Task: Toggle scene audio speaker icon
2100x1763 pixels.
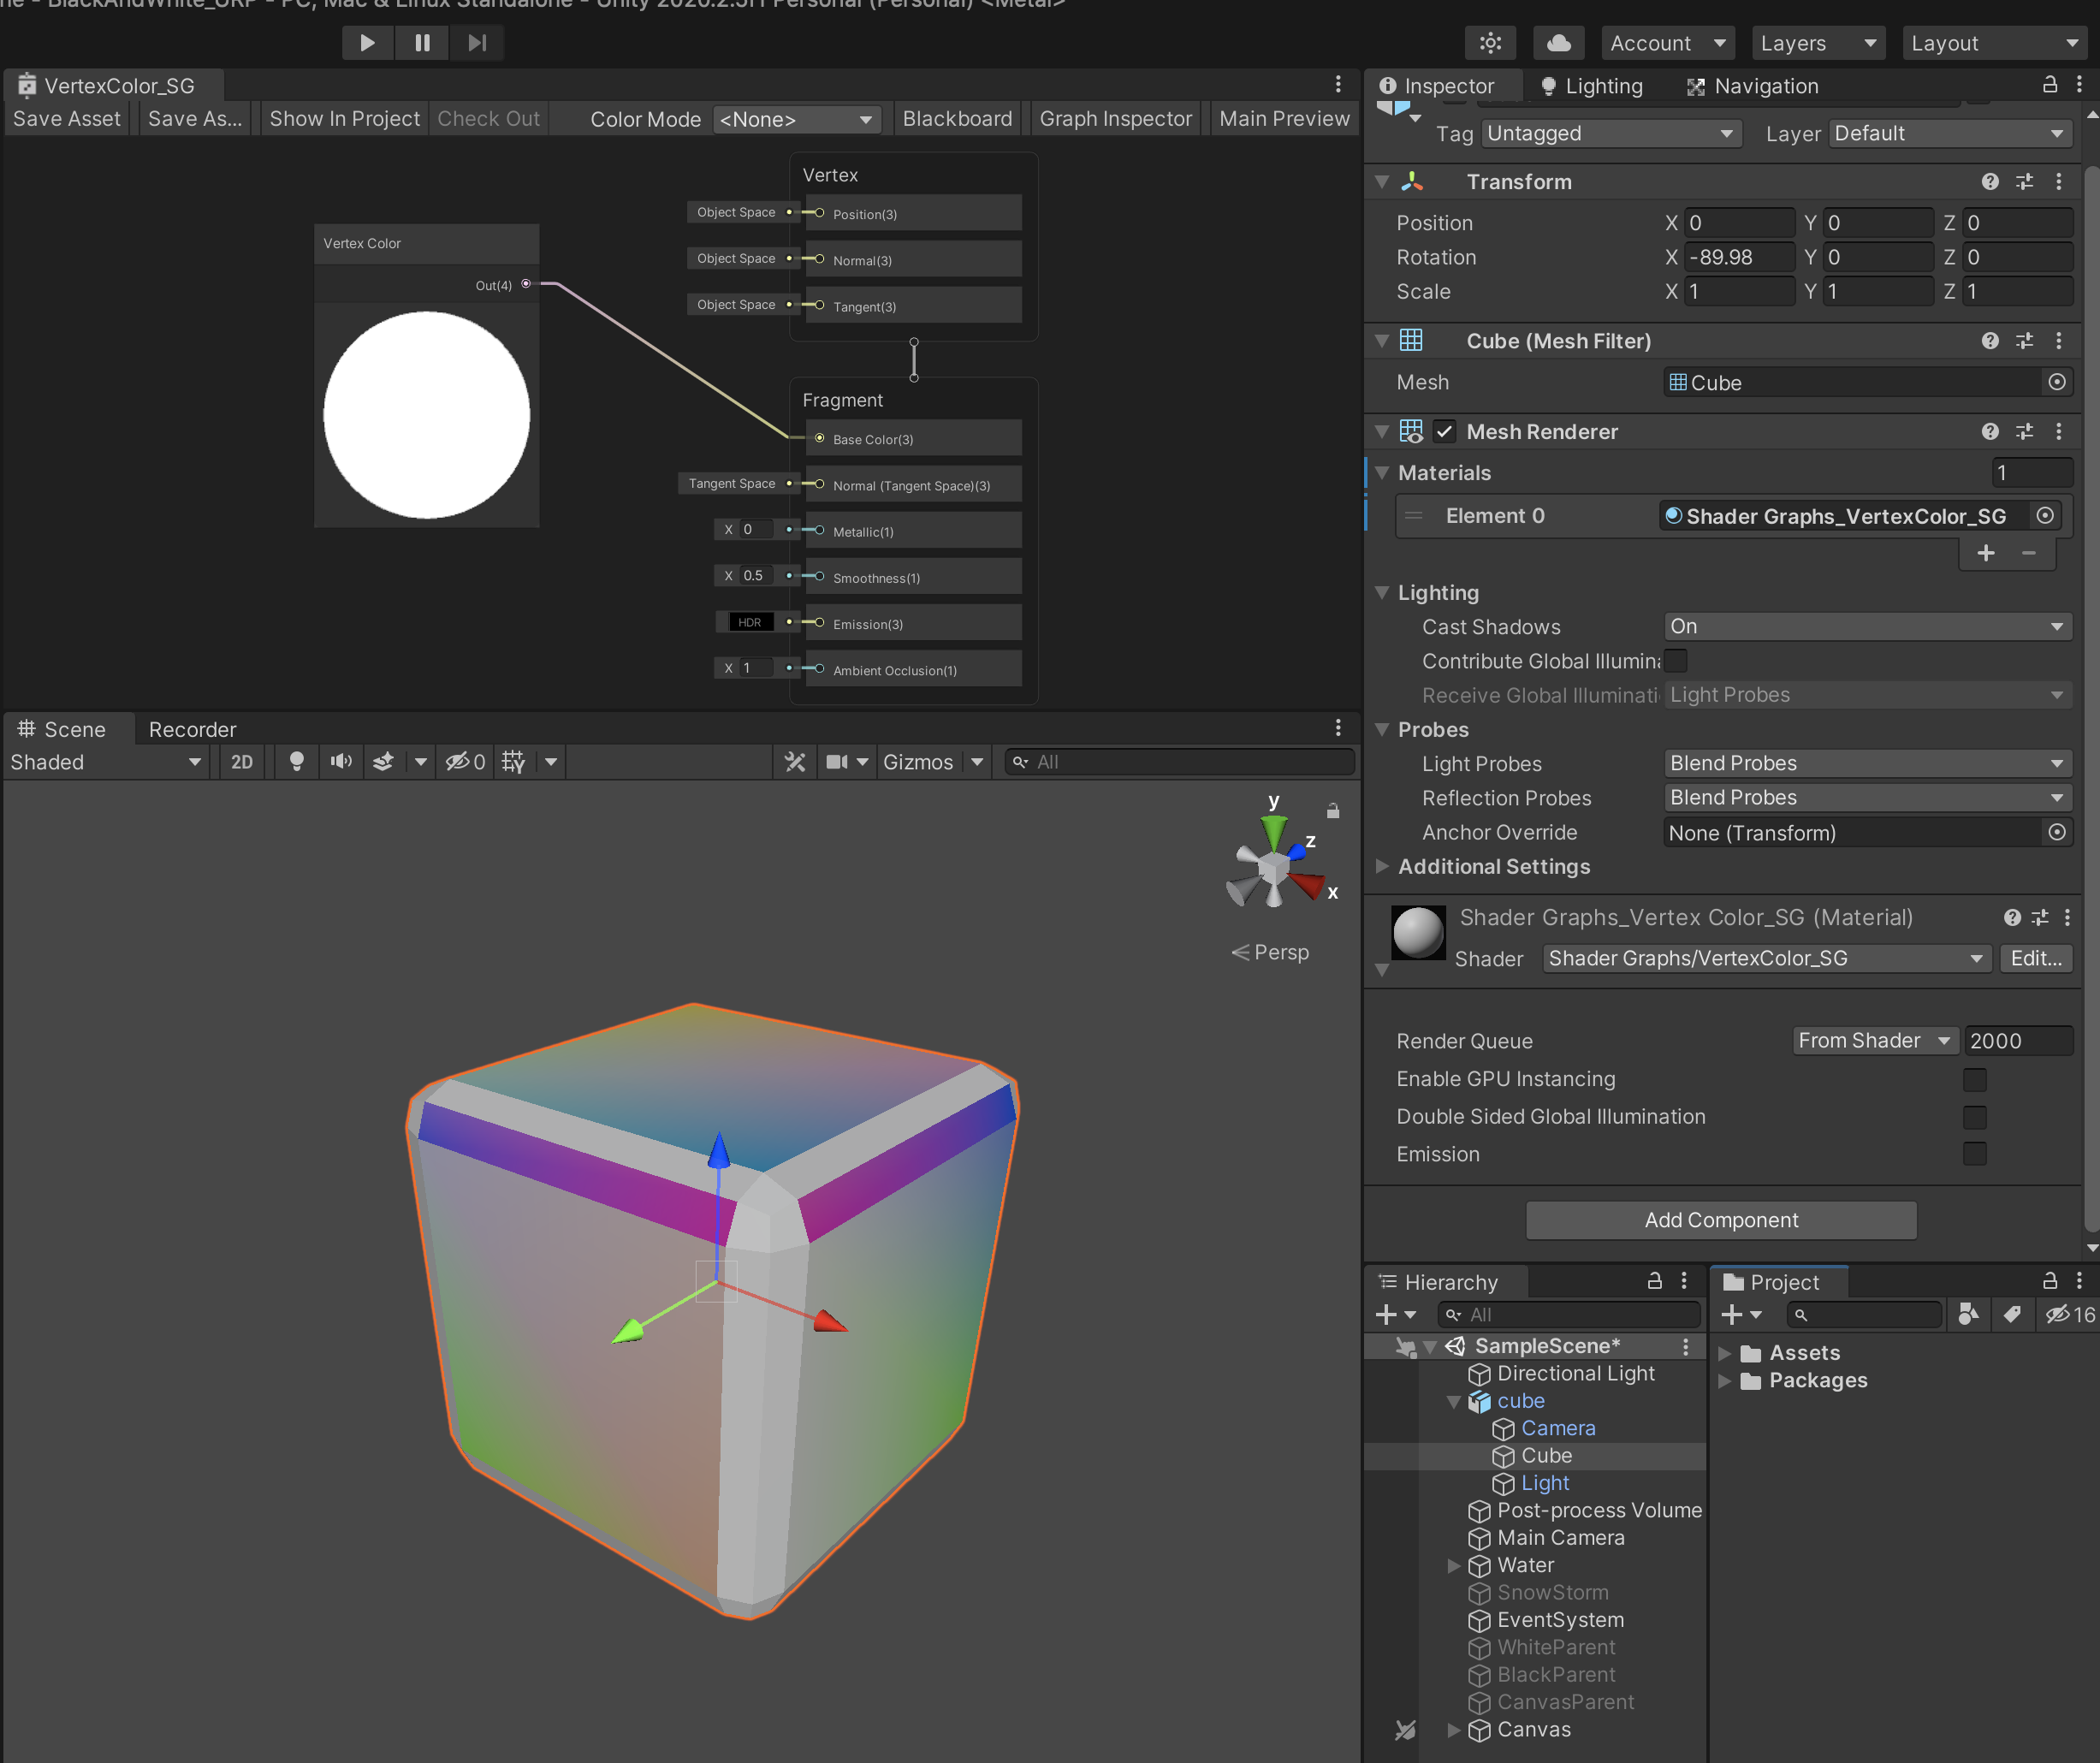Action: tap(341, 762)
